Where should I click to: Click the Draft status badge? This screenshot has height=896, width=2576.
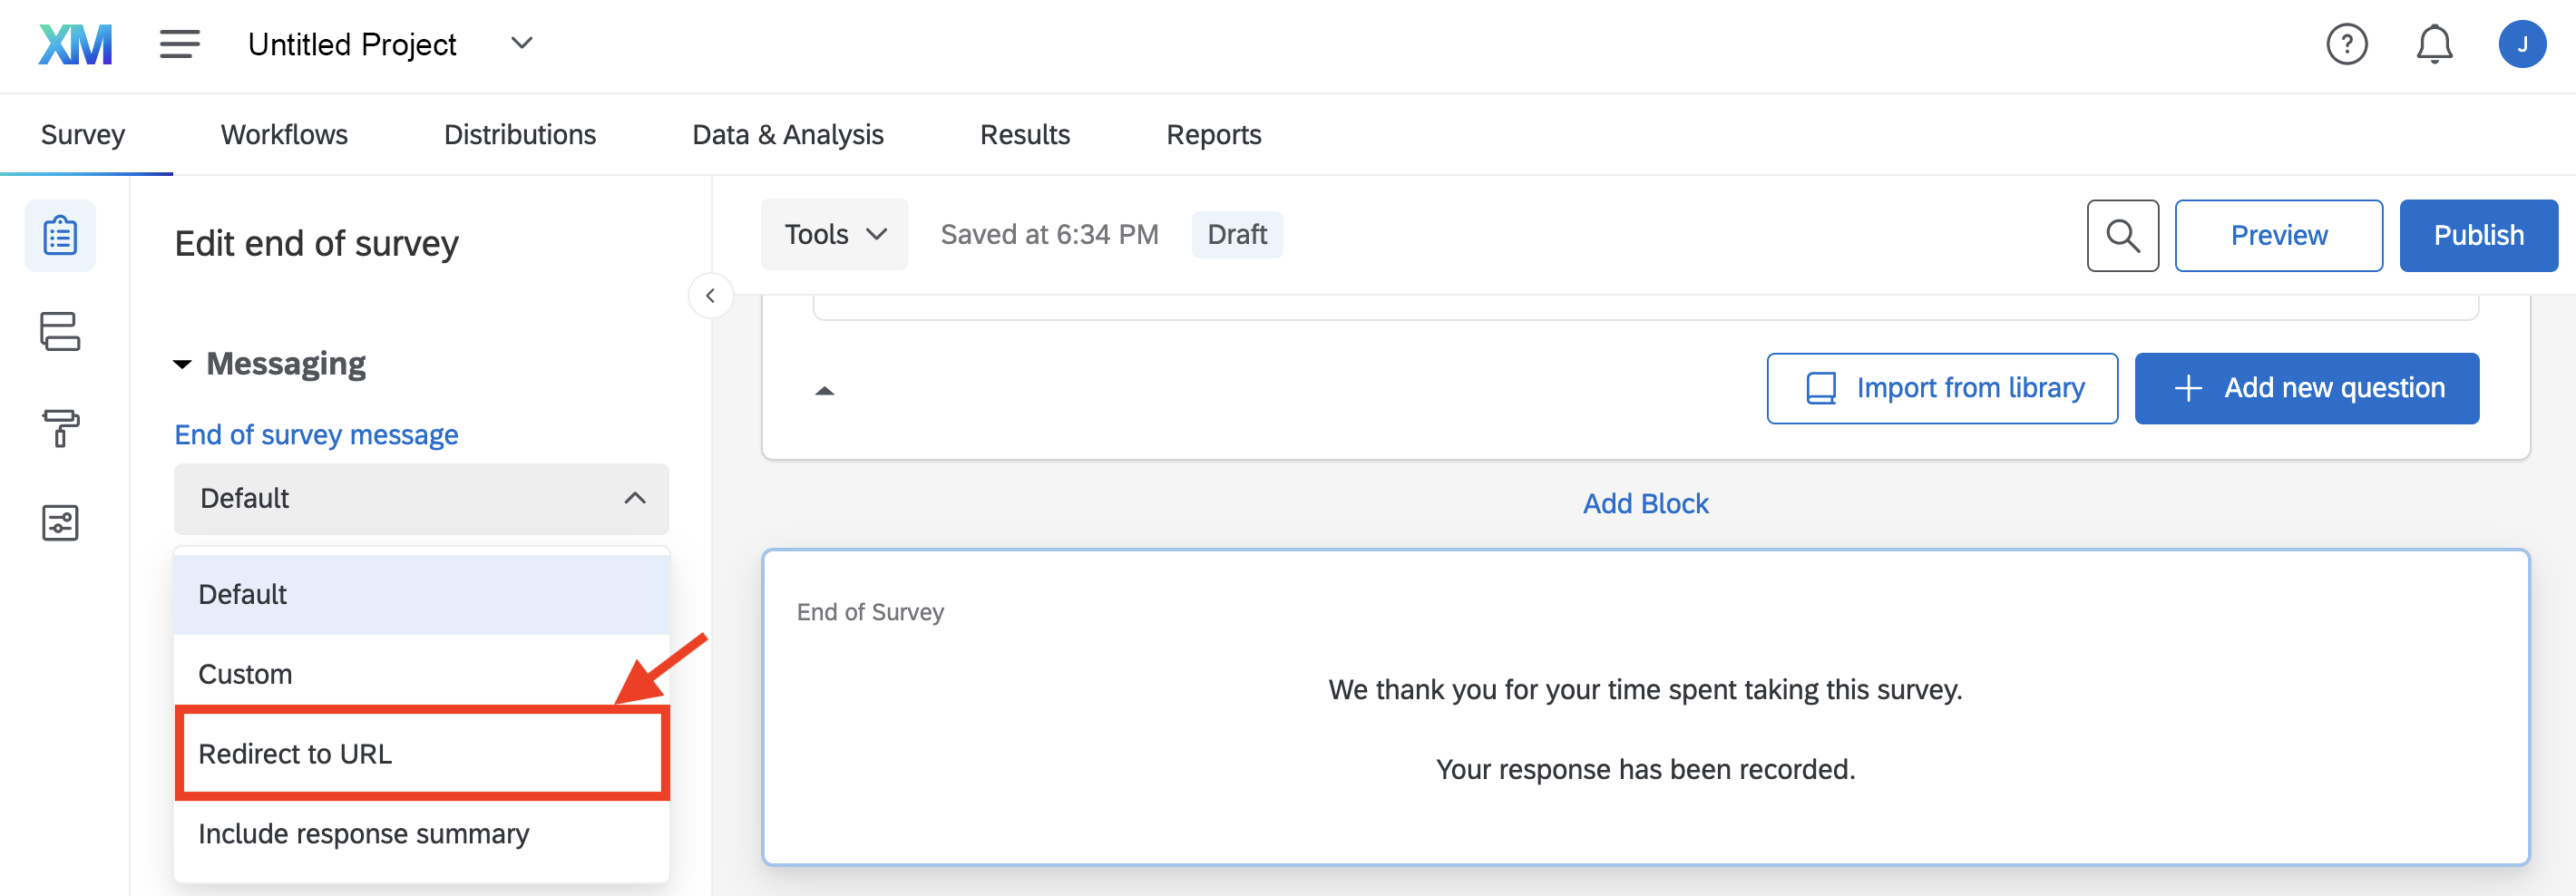click(1237, 235)
